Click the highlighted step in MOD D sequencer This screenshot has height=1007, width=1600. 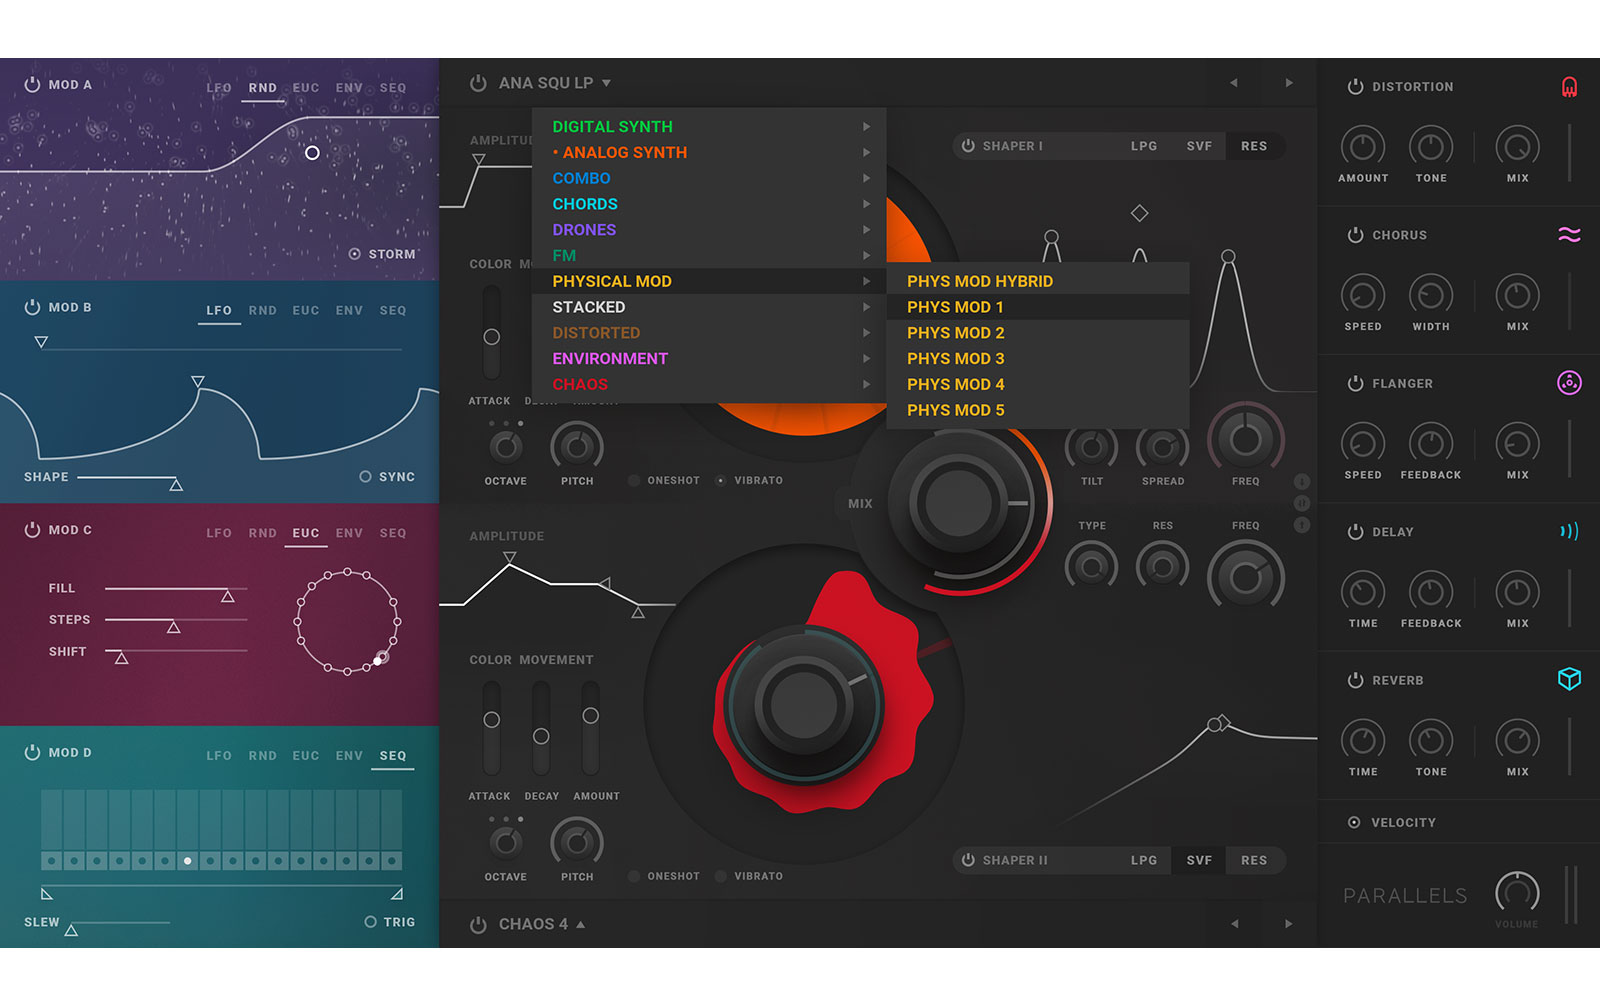[188, 861]
